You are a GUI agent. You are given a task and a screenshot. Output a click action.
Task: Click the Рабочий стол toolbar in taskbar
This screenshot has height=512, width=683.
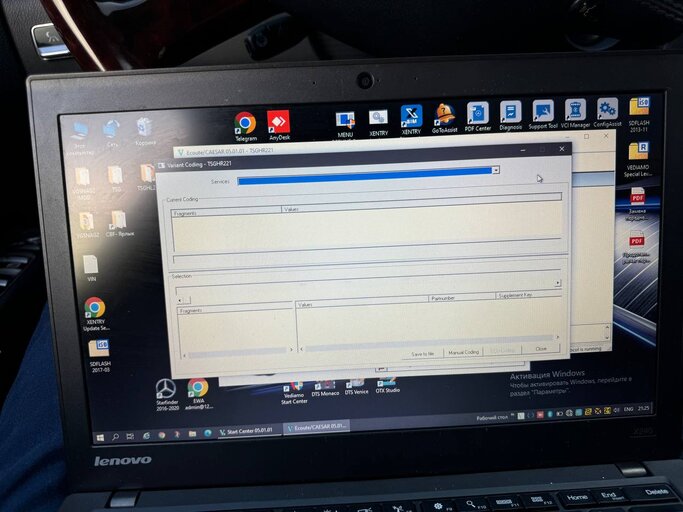(x=492, y=417)
